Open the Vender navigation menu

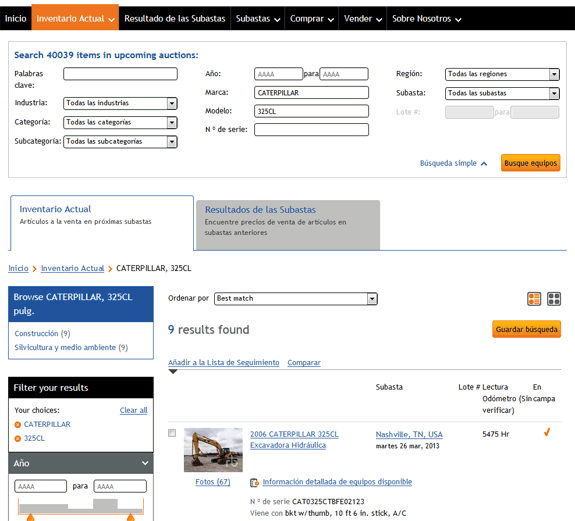363,18
